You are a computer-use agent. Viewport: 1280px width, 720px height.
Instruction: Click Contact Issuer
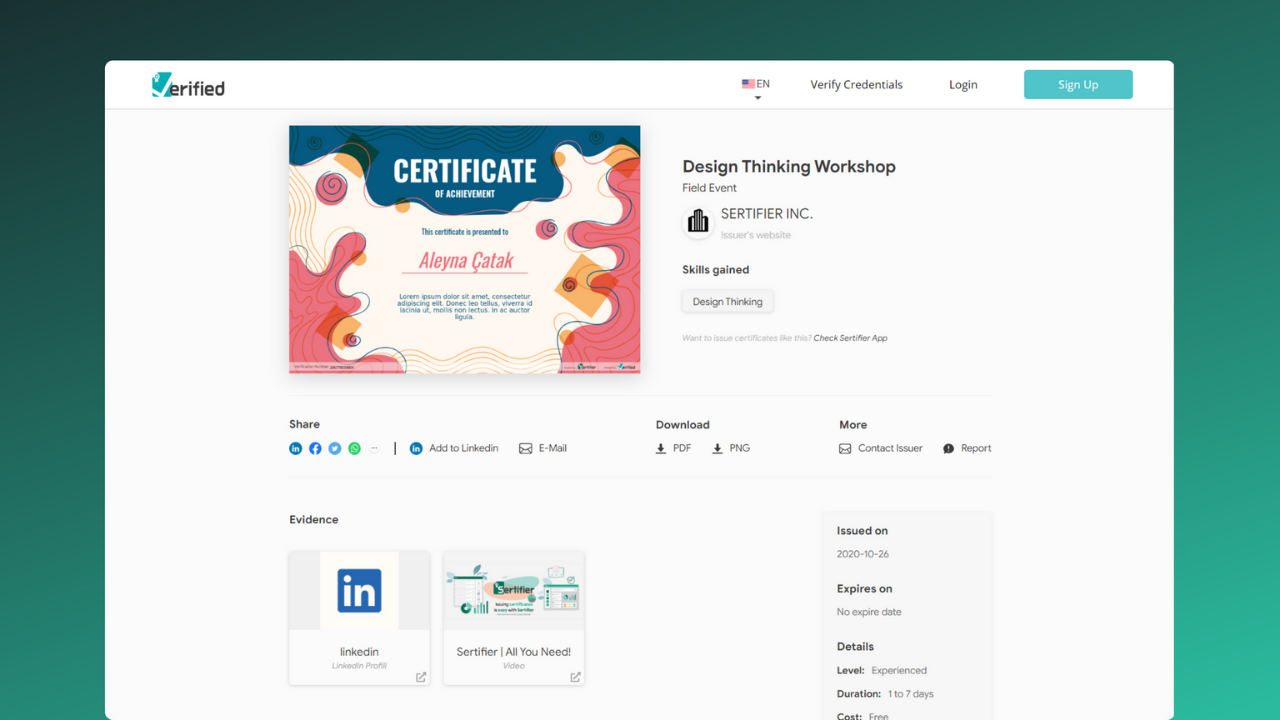[x=881, y=449]
